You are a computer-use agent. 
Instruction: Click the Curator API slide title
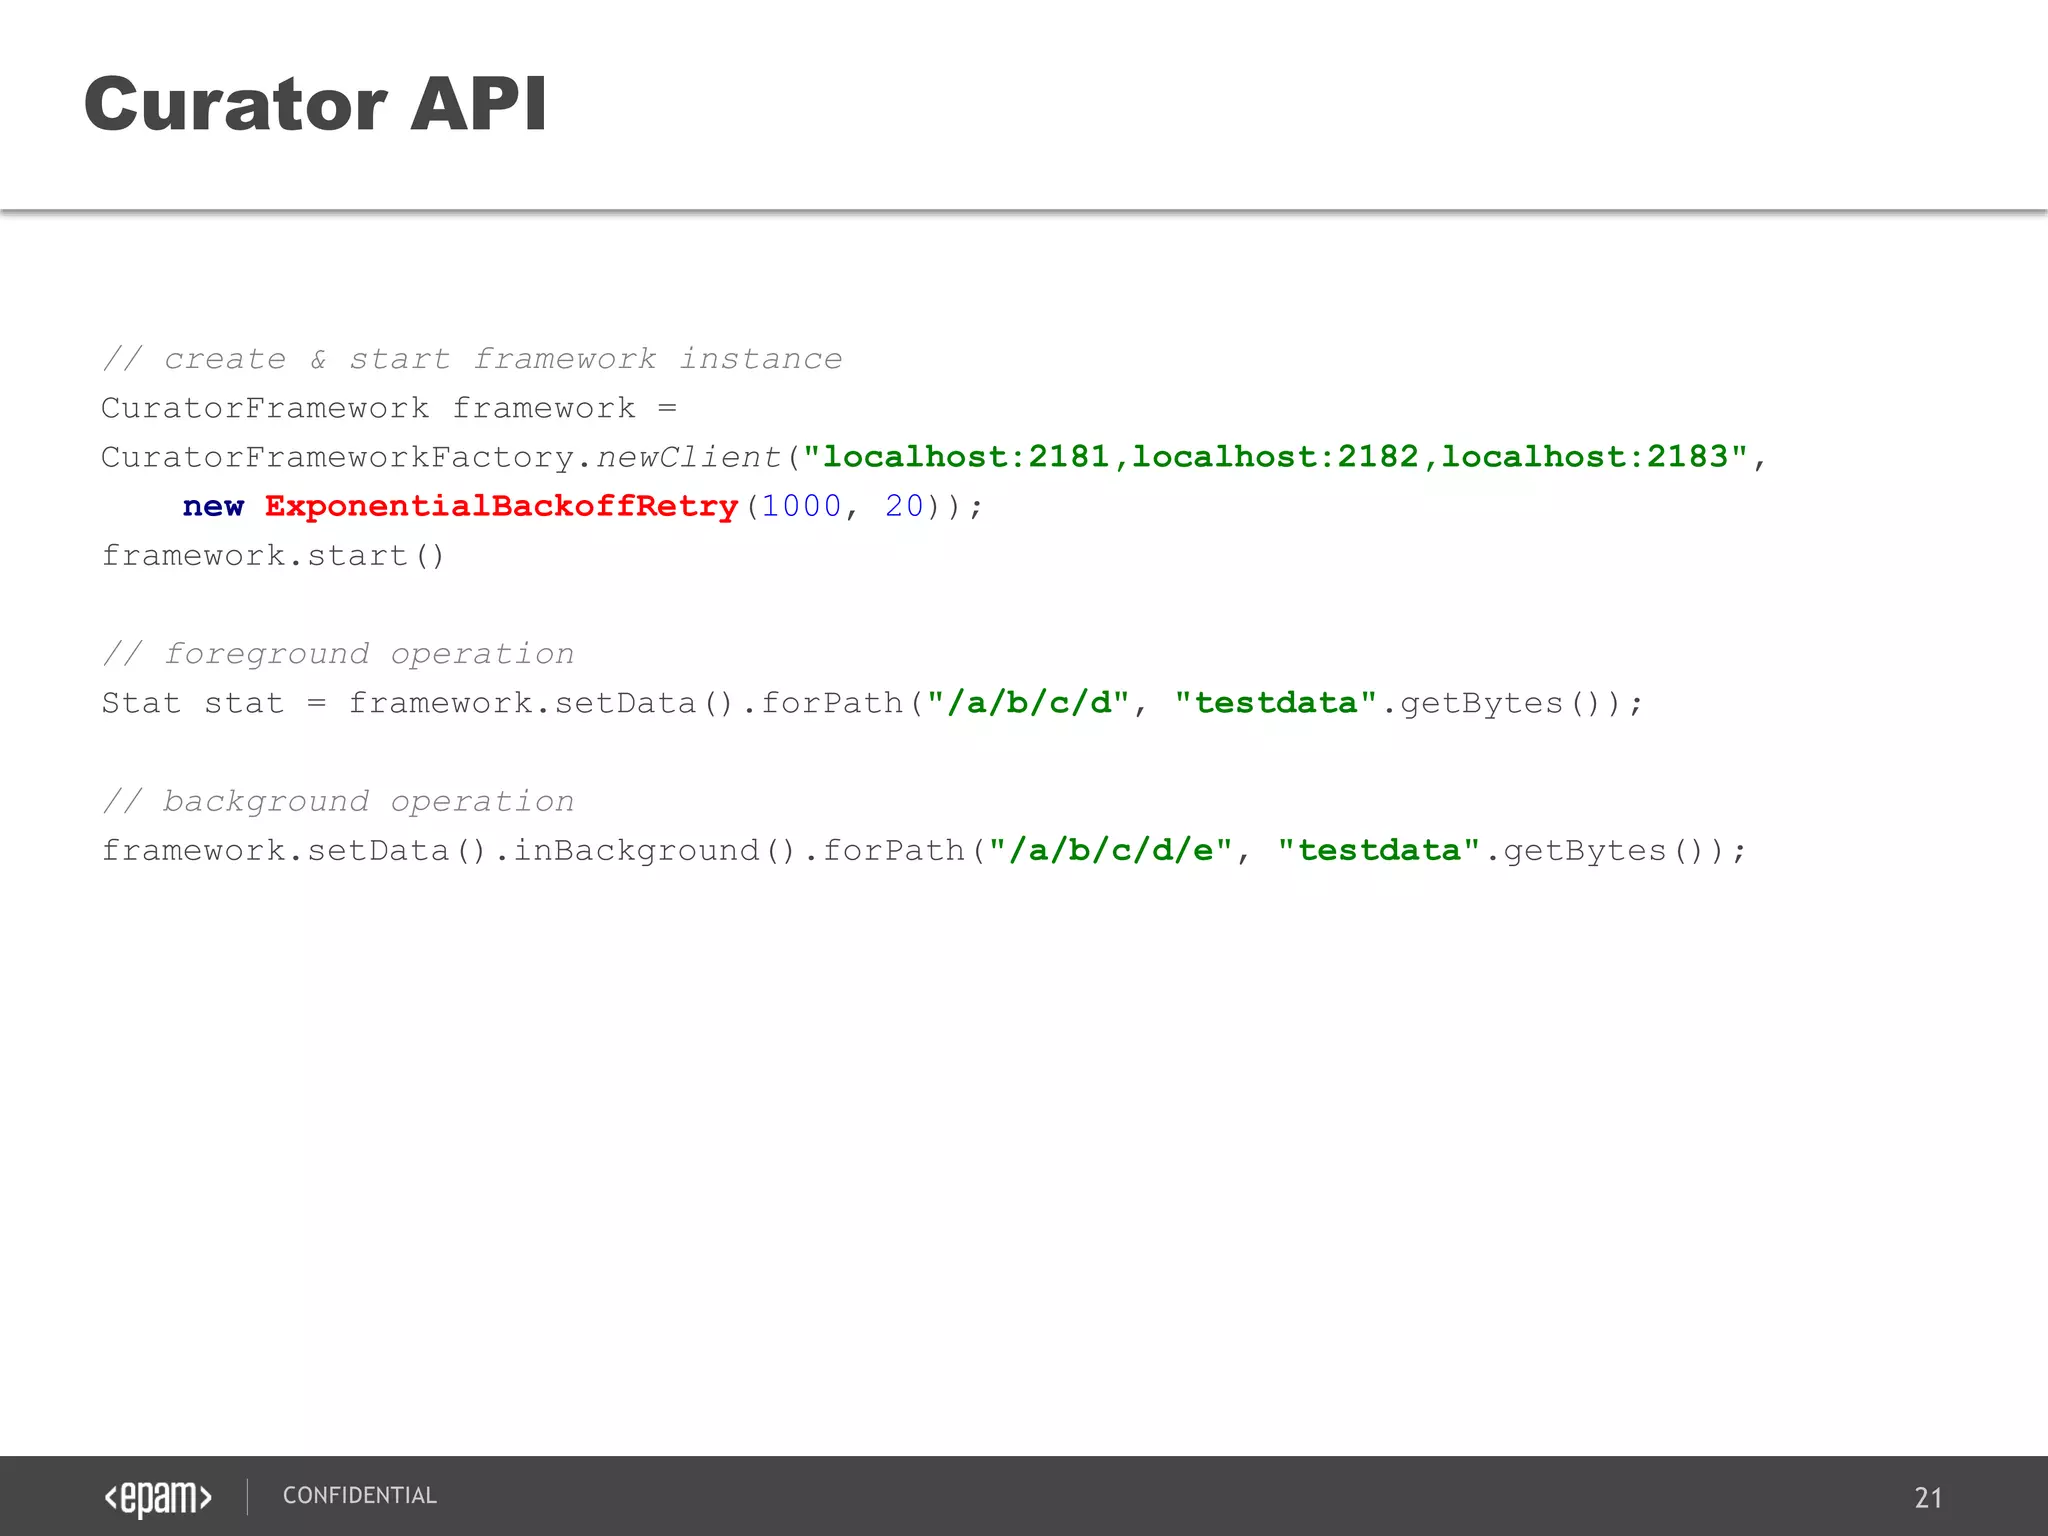[x=315, y=104]
